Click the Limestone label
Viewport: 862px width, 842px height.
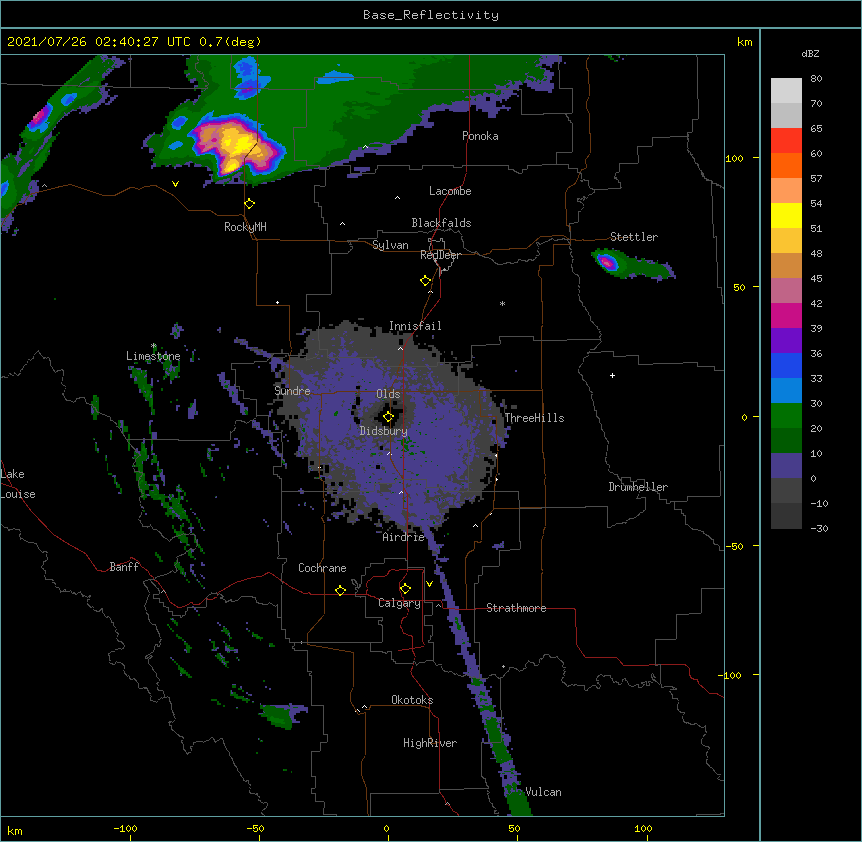click(153, 356)
